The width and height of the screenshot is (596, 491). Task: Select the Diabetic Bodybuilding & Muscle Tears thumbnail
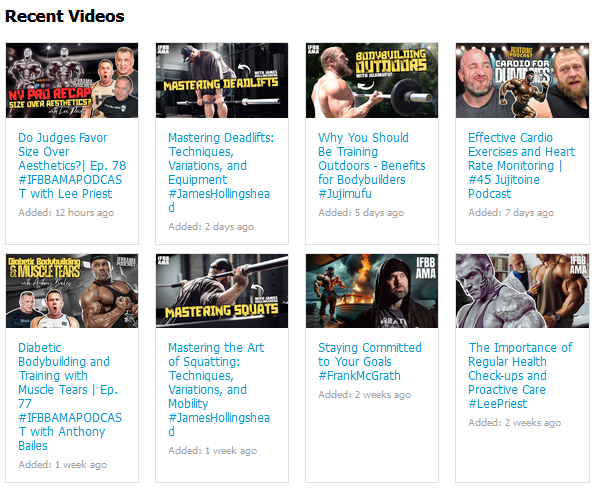72,291
